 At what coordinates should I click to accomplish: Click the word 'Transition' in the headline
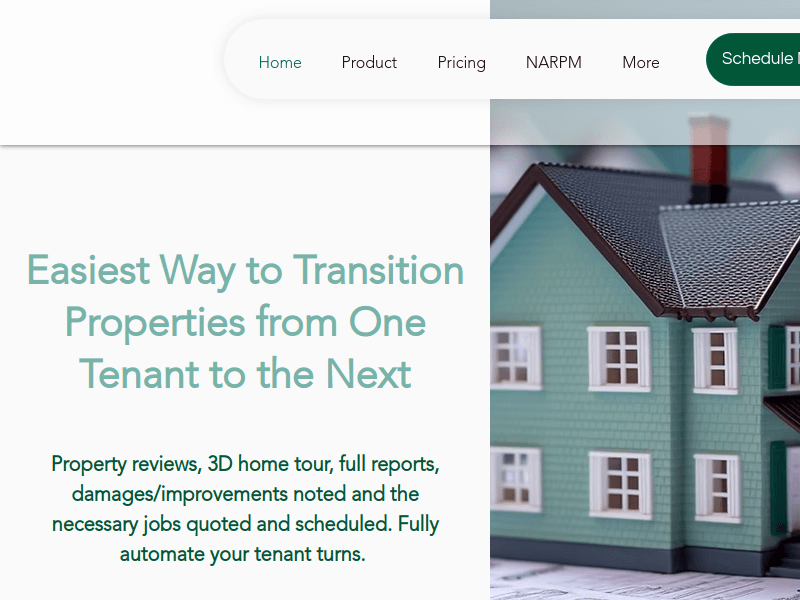(378, 270)
